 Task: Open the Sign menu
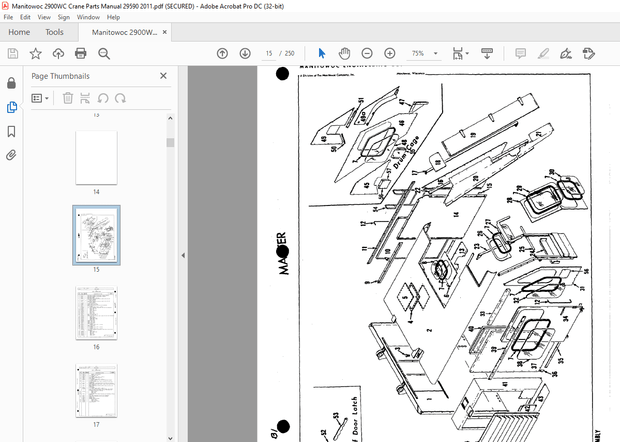tap(64, 17)
